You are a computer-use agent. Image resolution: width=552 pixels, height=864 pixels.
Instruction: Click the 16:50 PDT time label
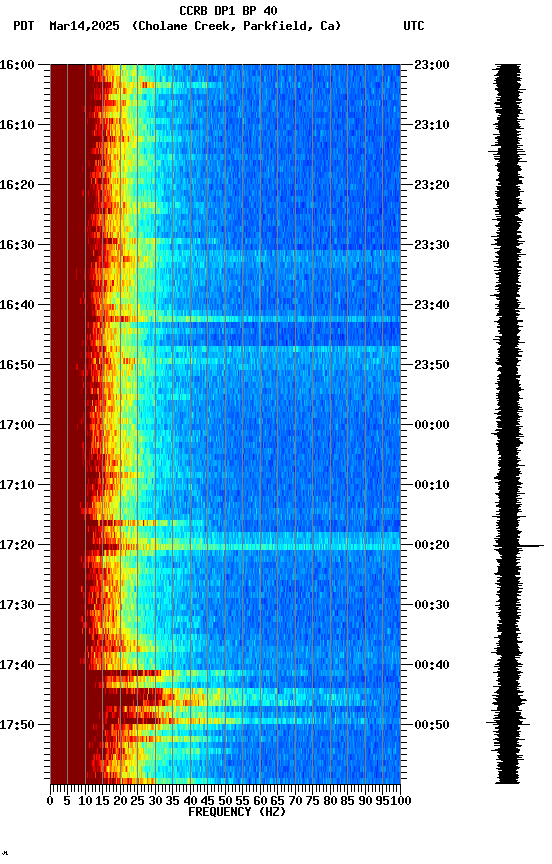click(x=17, y=365)
